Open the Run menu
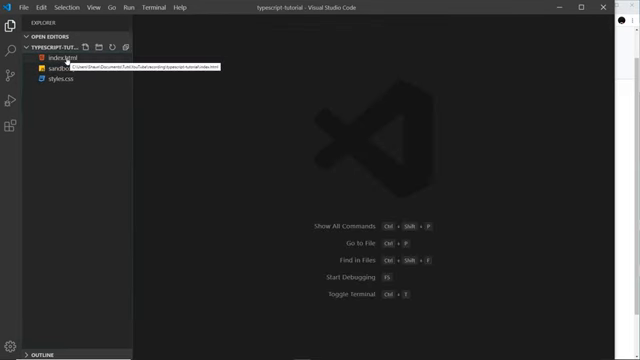Viewport: 640px width, 360px height. point(129,7)
